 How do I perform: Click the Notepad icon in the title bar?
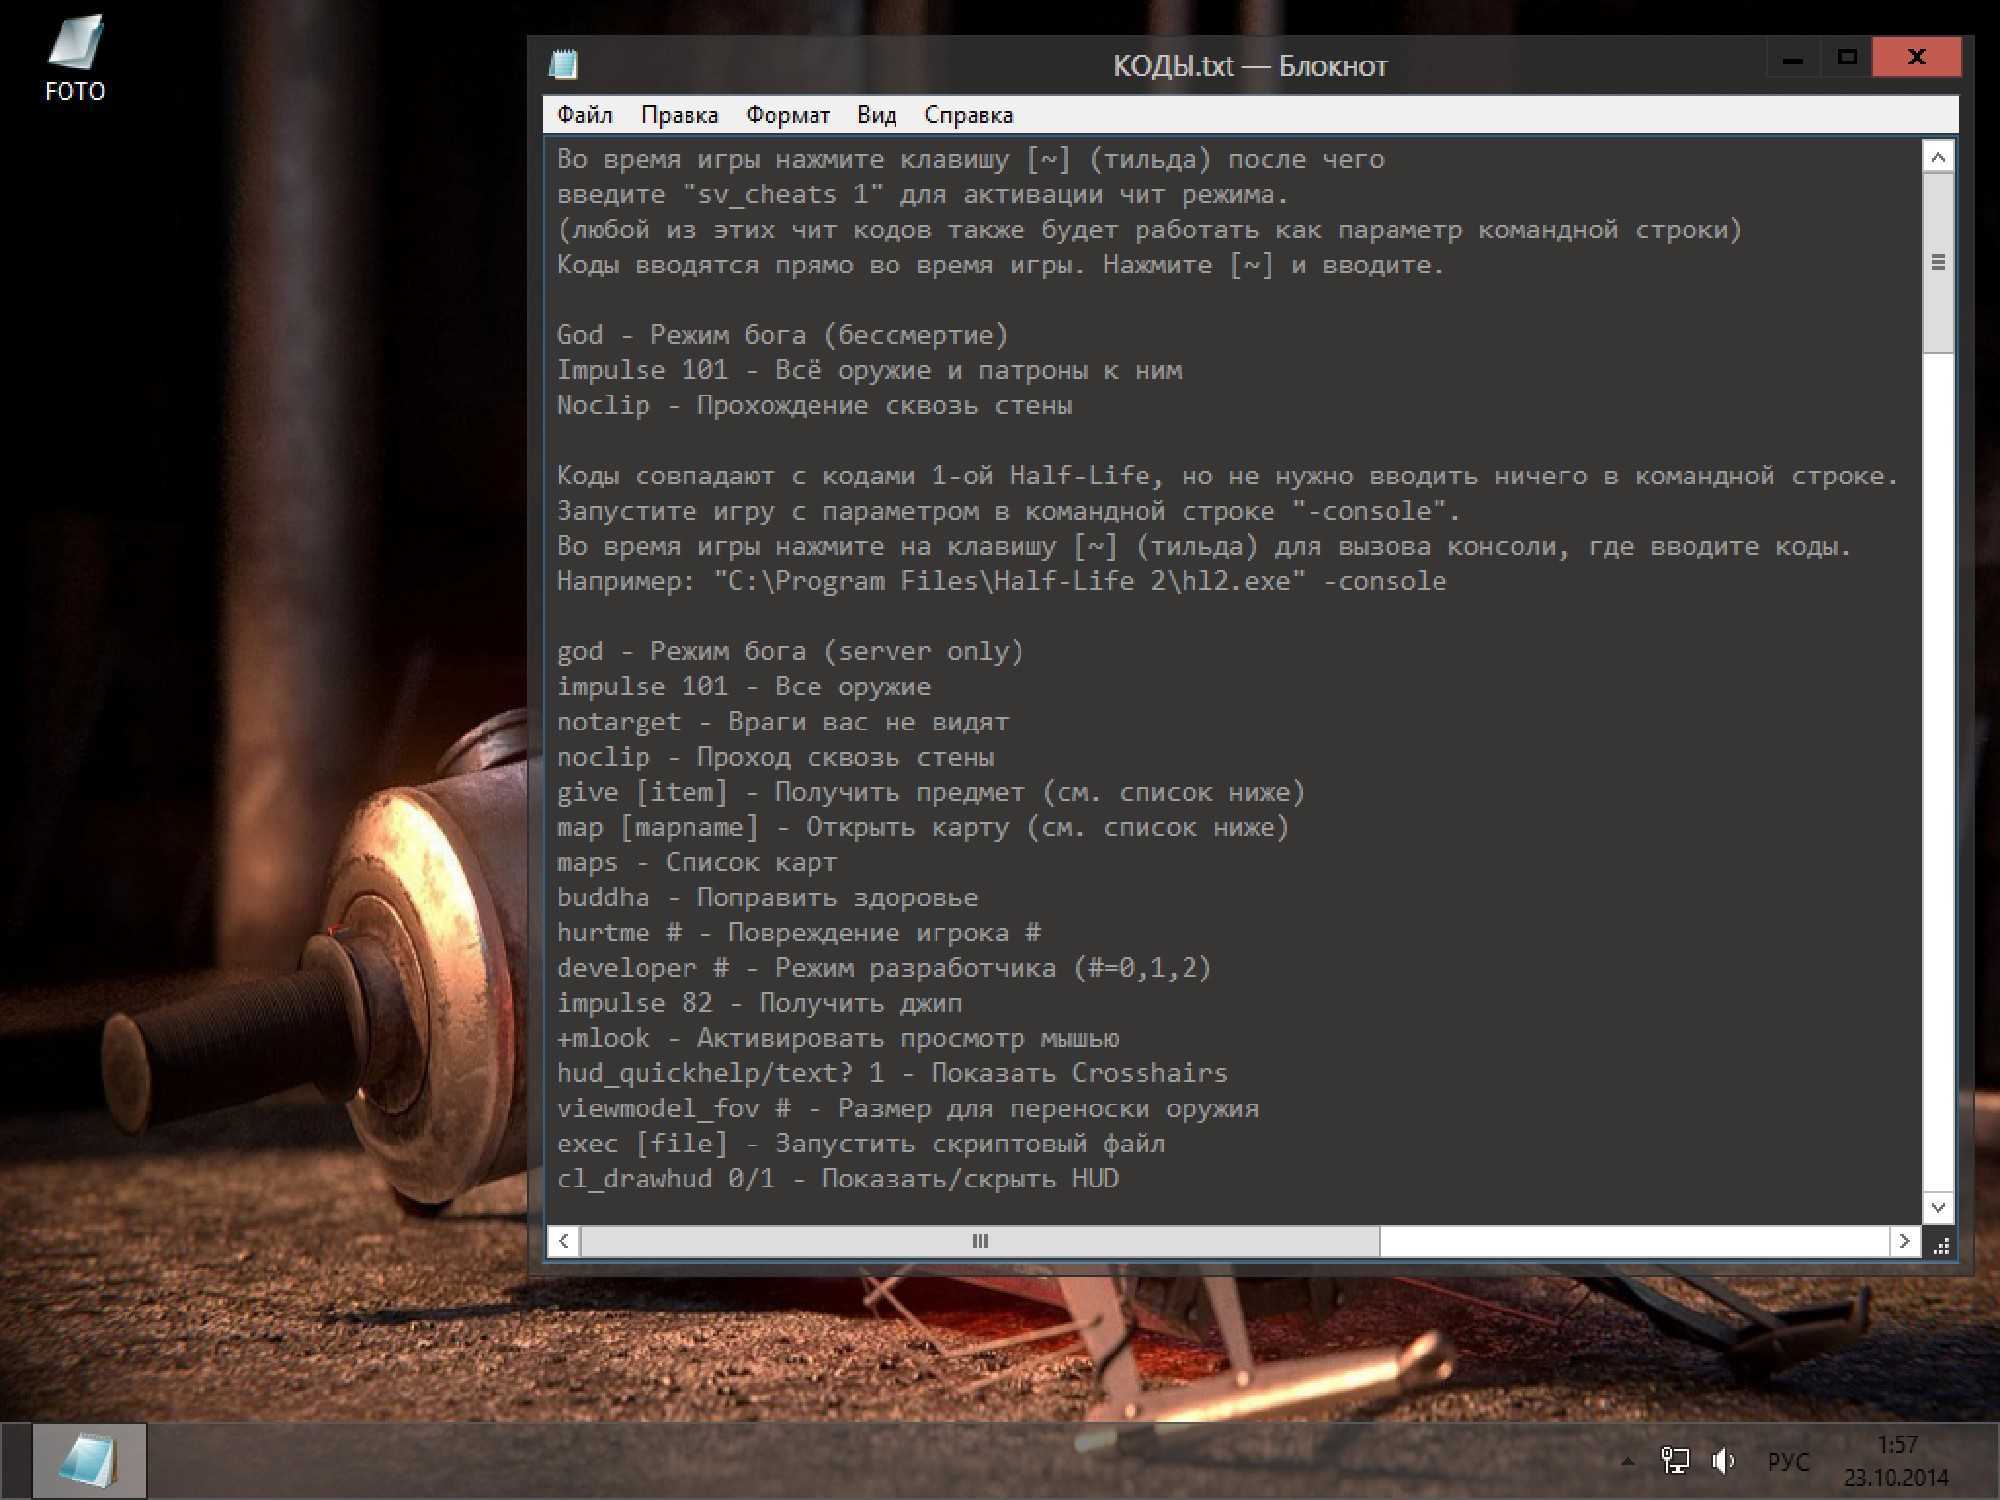point(564,65)
